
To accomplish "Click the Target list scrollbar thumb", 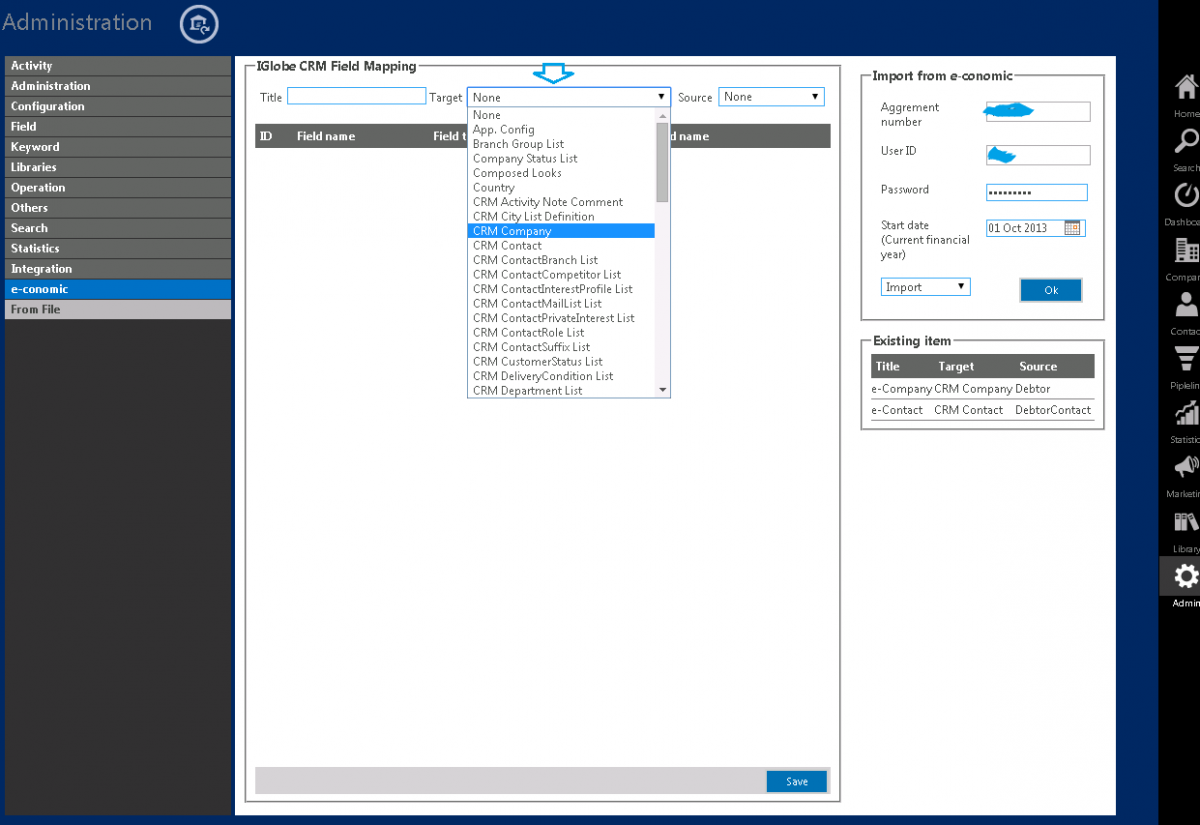I will click(662, 162).
